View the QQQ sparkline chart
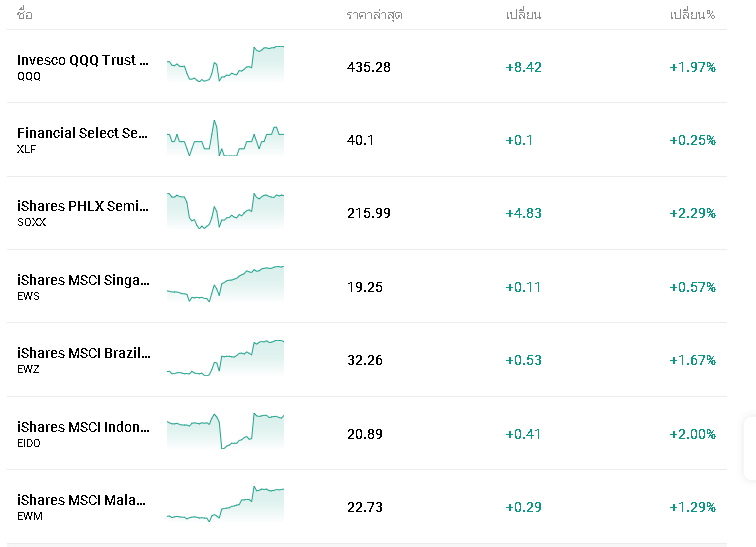 [x=225, y=64]
